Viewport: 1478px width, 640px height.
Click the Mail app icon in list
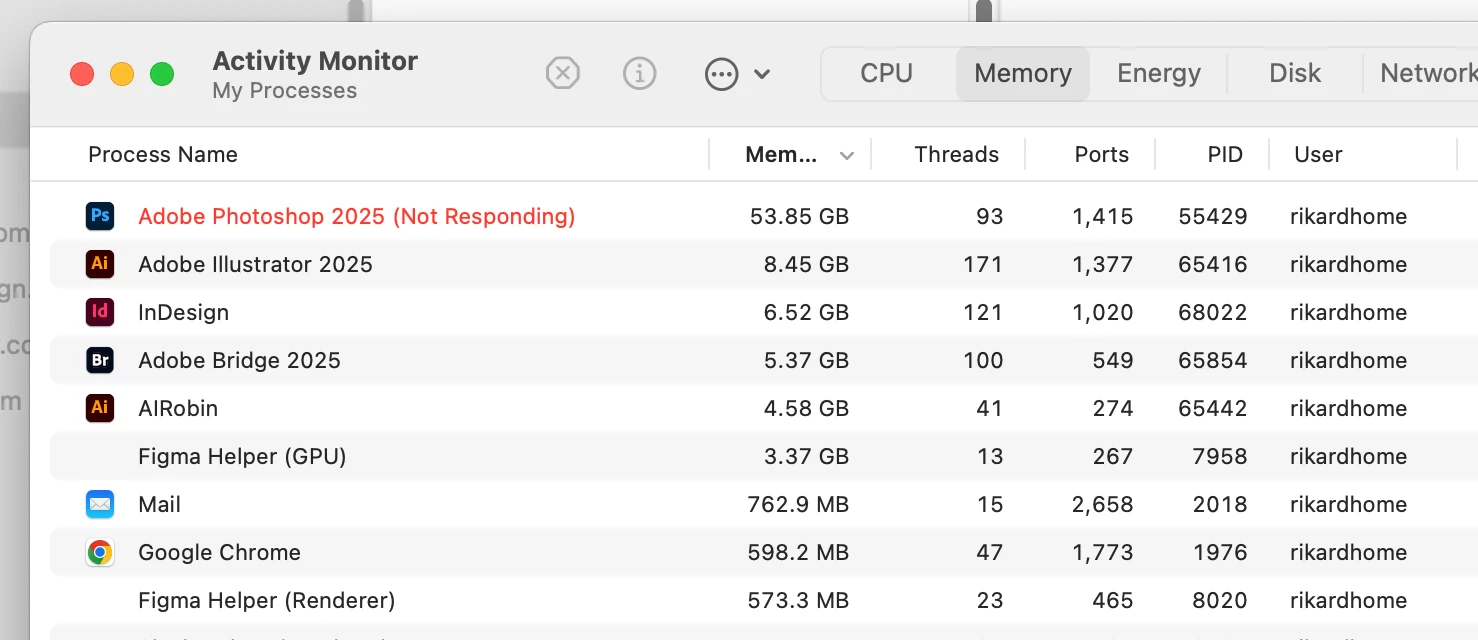point(100,504)
